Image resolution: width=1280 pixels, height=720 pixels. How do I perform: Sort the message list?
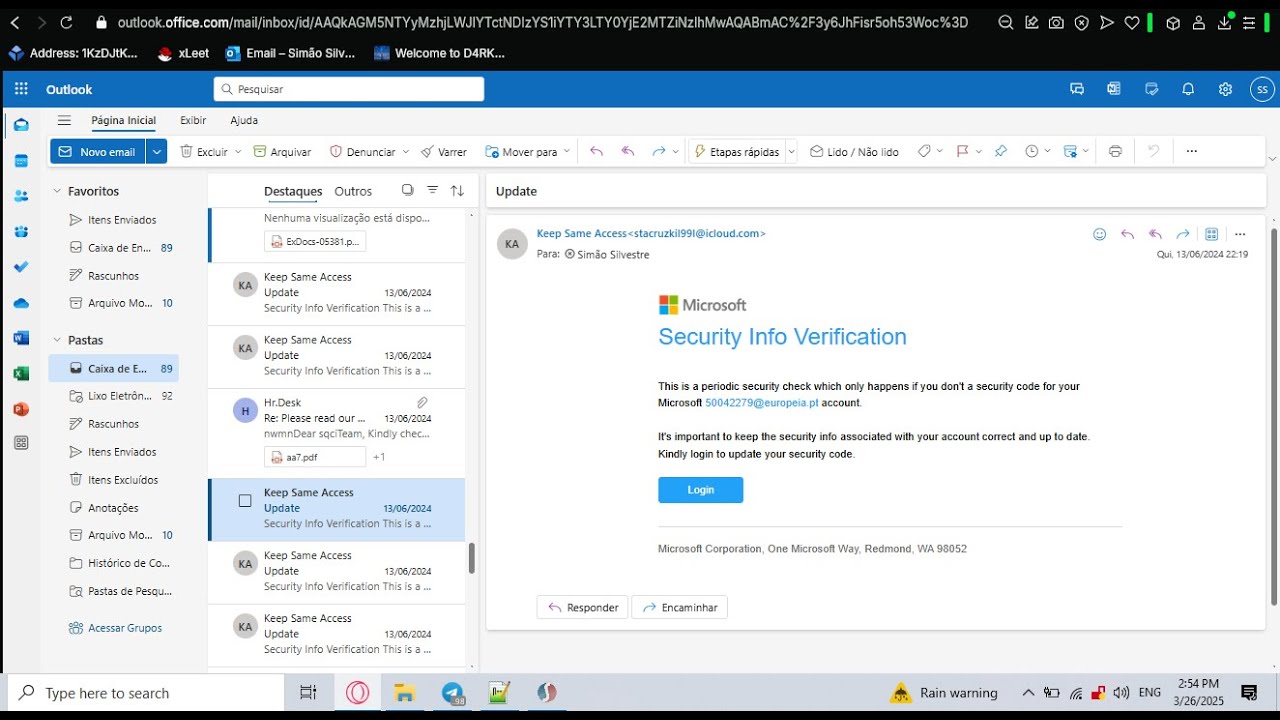click(x=457, y=190)
